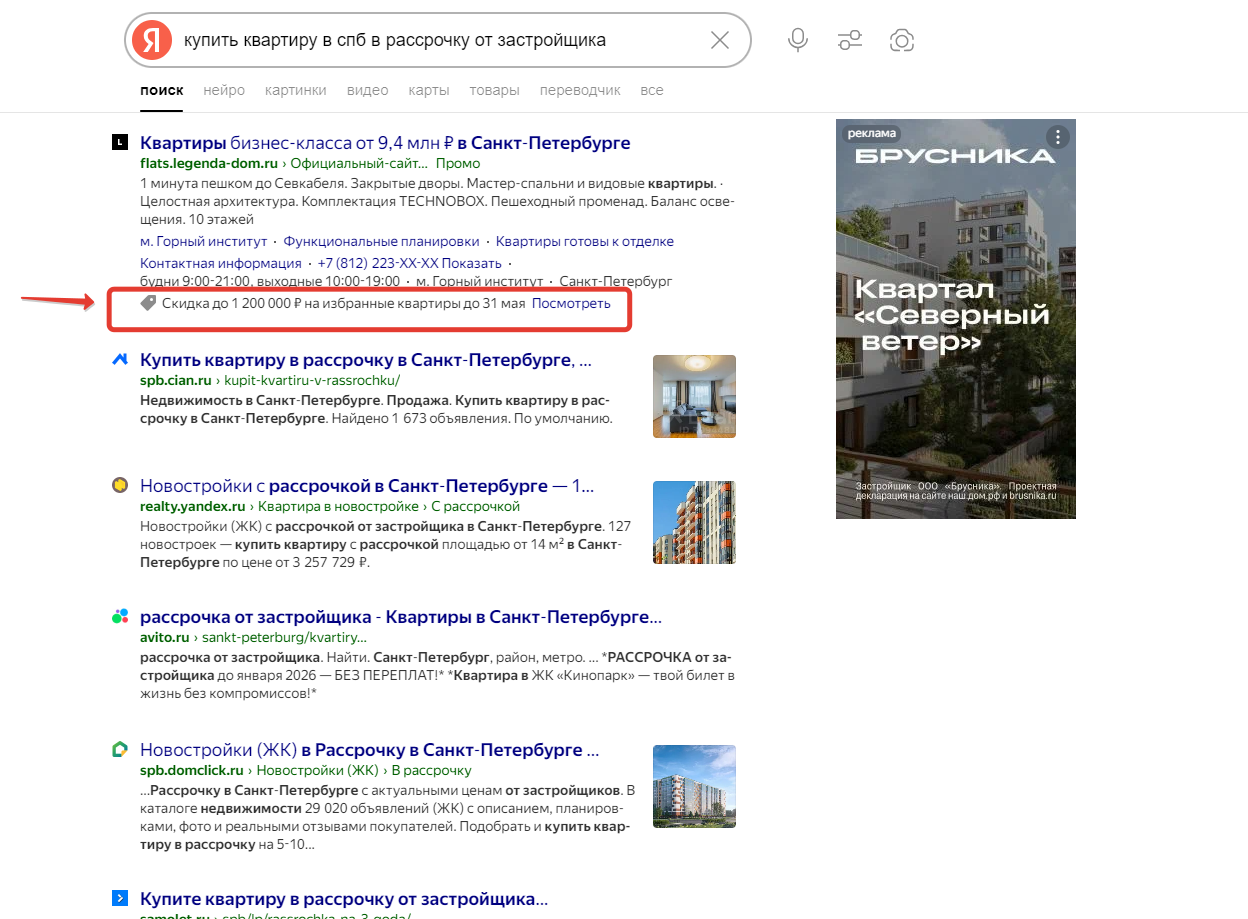Follow the С рассрочкой breadcrumb under realty.yandex.ru
This screenshot has height=919, width=1248.
point(475,507)
